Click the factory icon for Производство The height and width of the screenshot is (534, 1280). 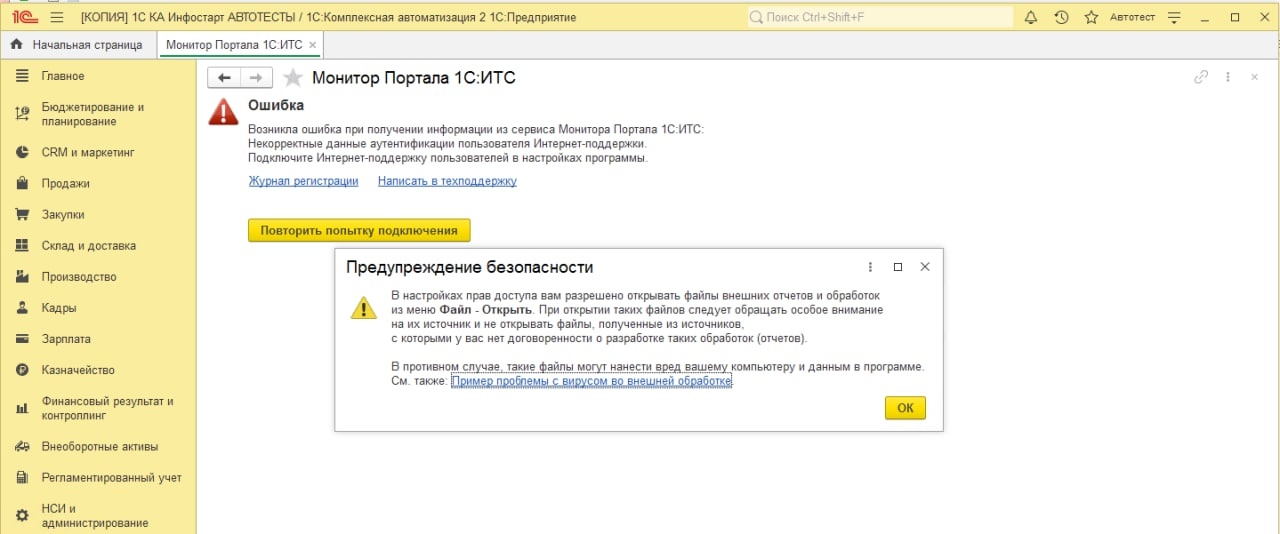pyautogui.click(x=22, y=276)
